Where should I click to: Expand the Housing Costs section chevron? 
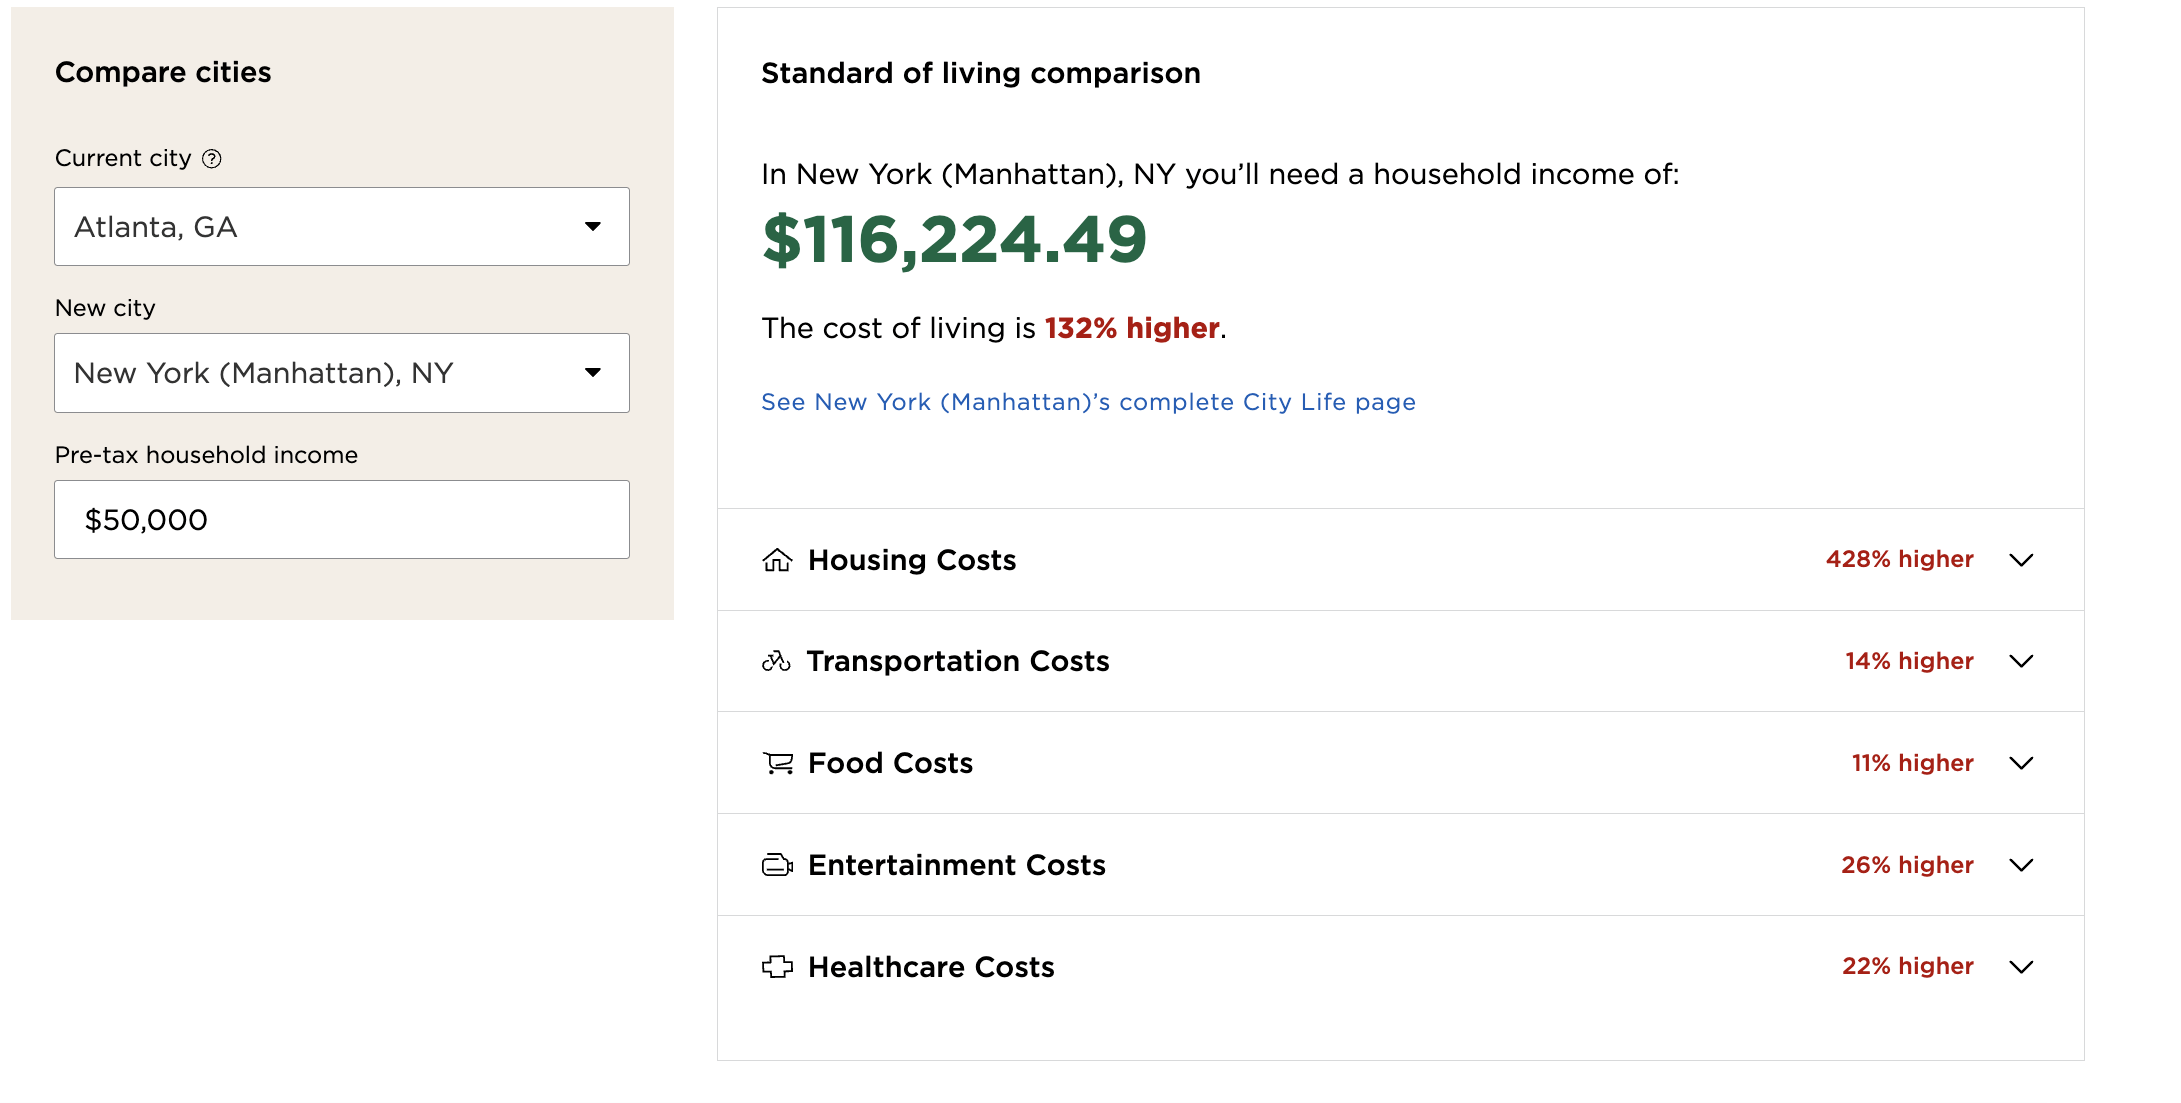(x=2021, y=560)
